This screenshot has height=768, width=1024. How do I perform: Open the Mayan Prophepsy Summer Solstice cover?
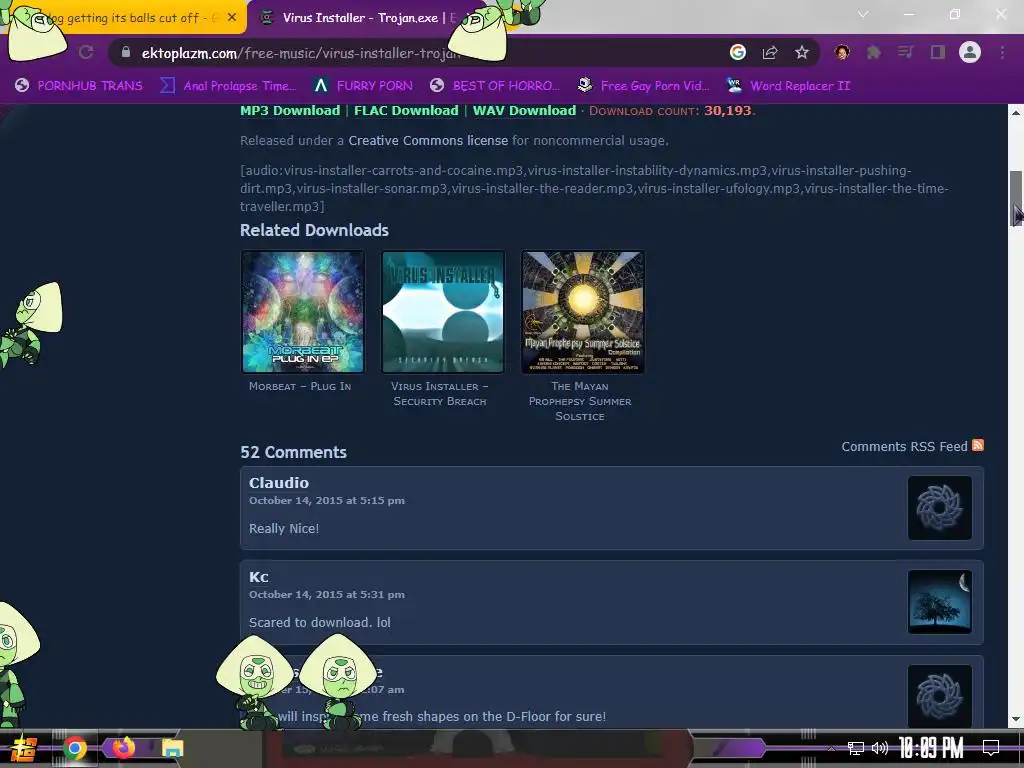(x=583, y=312)
